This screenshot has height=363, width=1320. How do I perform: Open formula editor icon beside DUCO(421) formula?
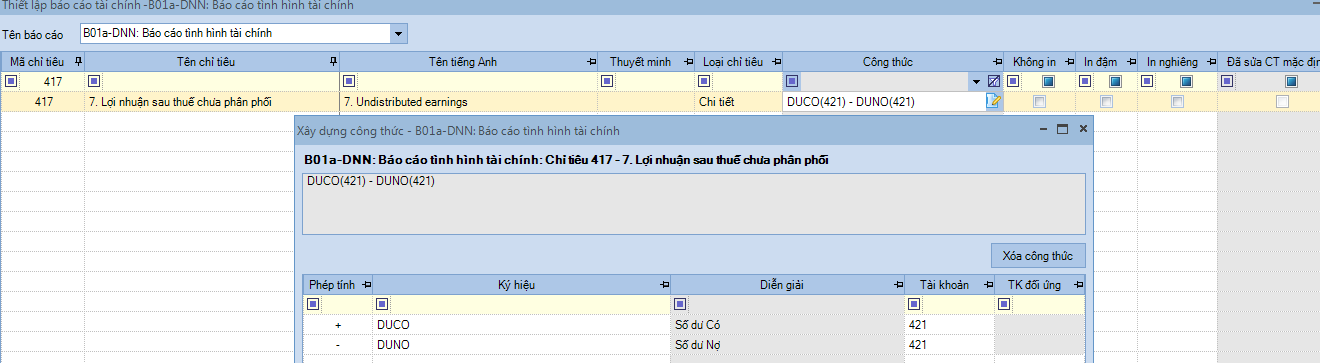click(x=993, y=101)
